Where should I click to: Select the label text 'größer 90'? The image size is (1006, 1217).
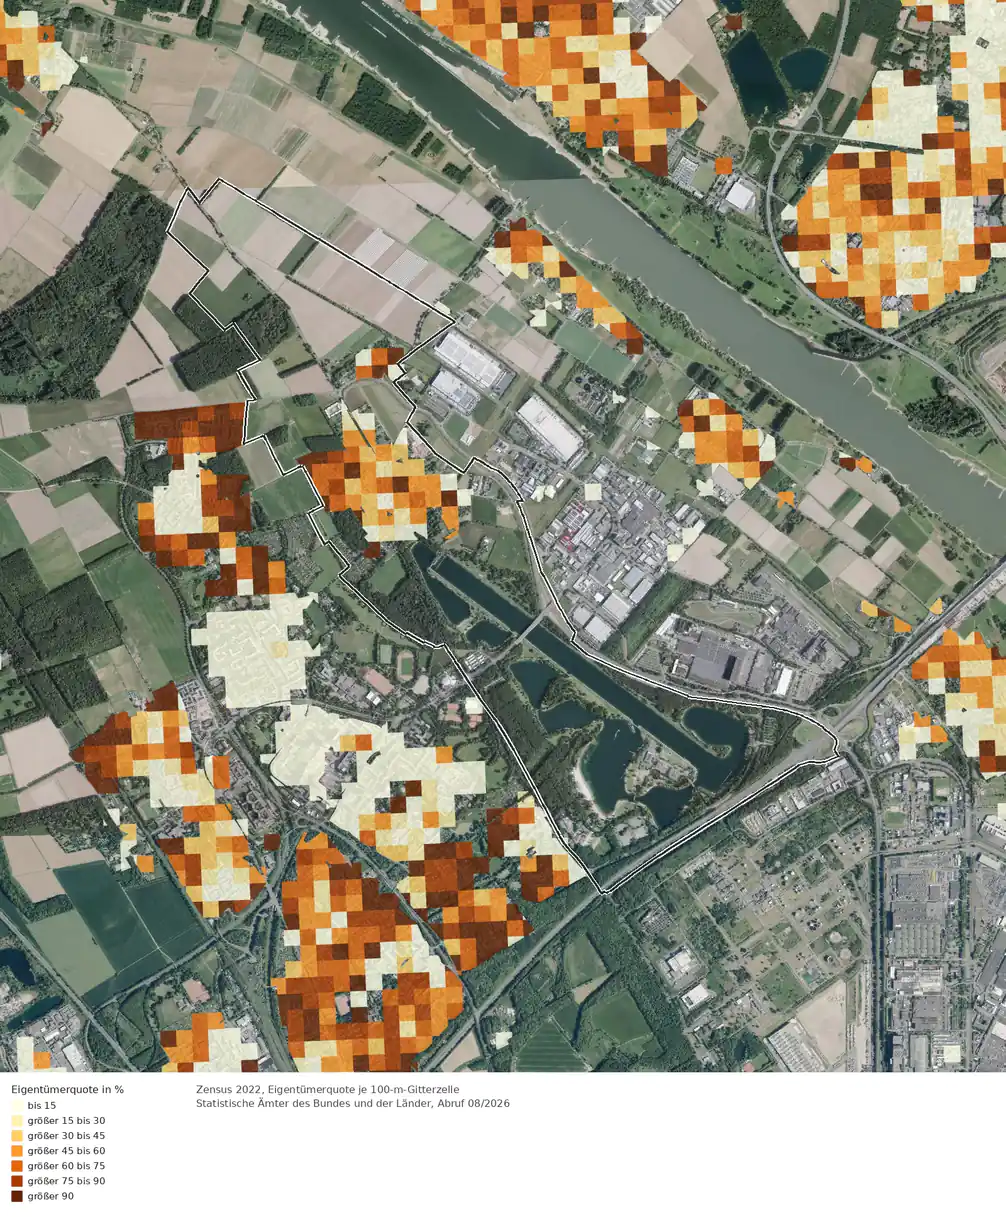click(x=51, y=1196)
